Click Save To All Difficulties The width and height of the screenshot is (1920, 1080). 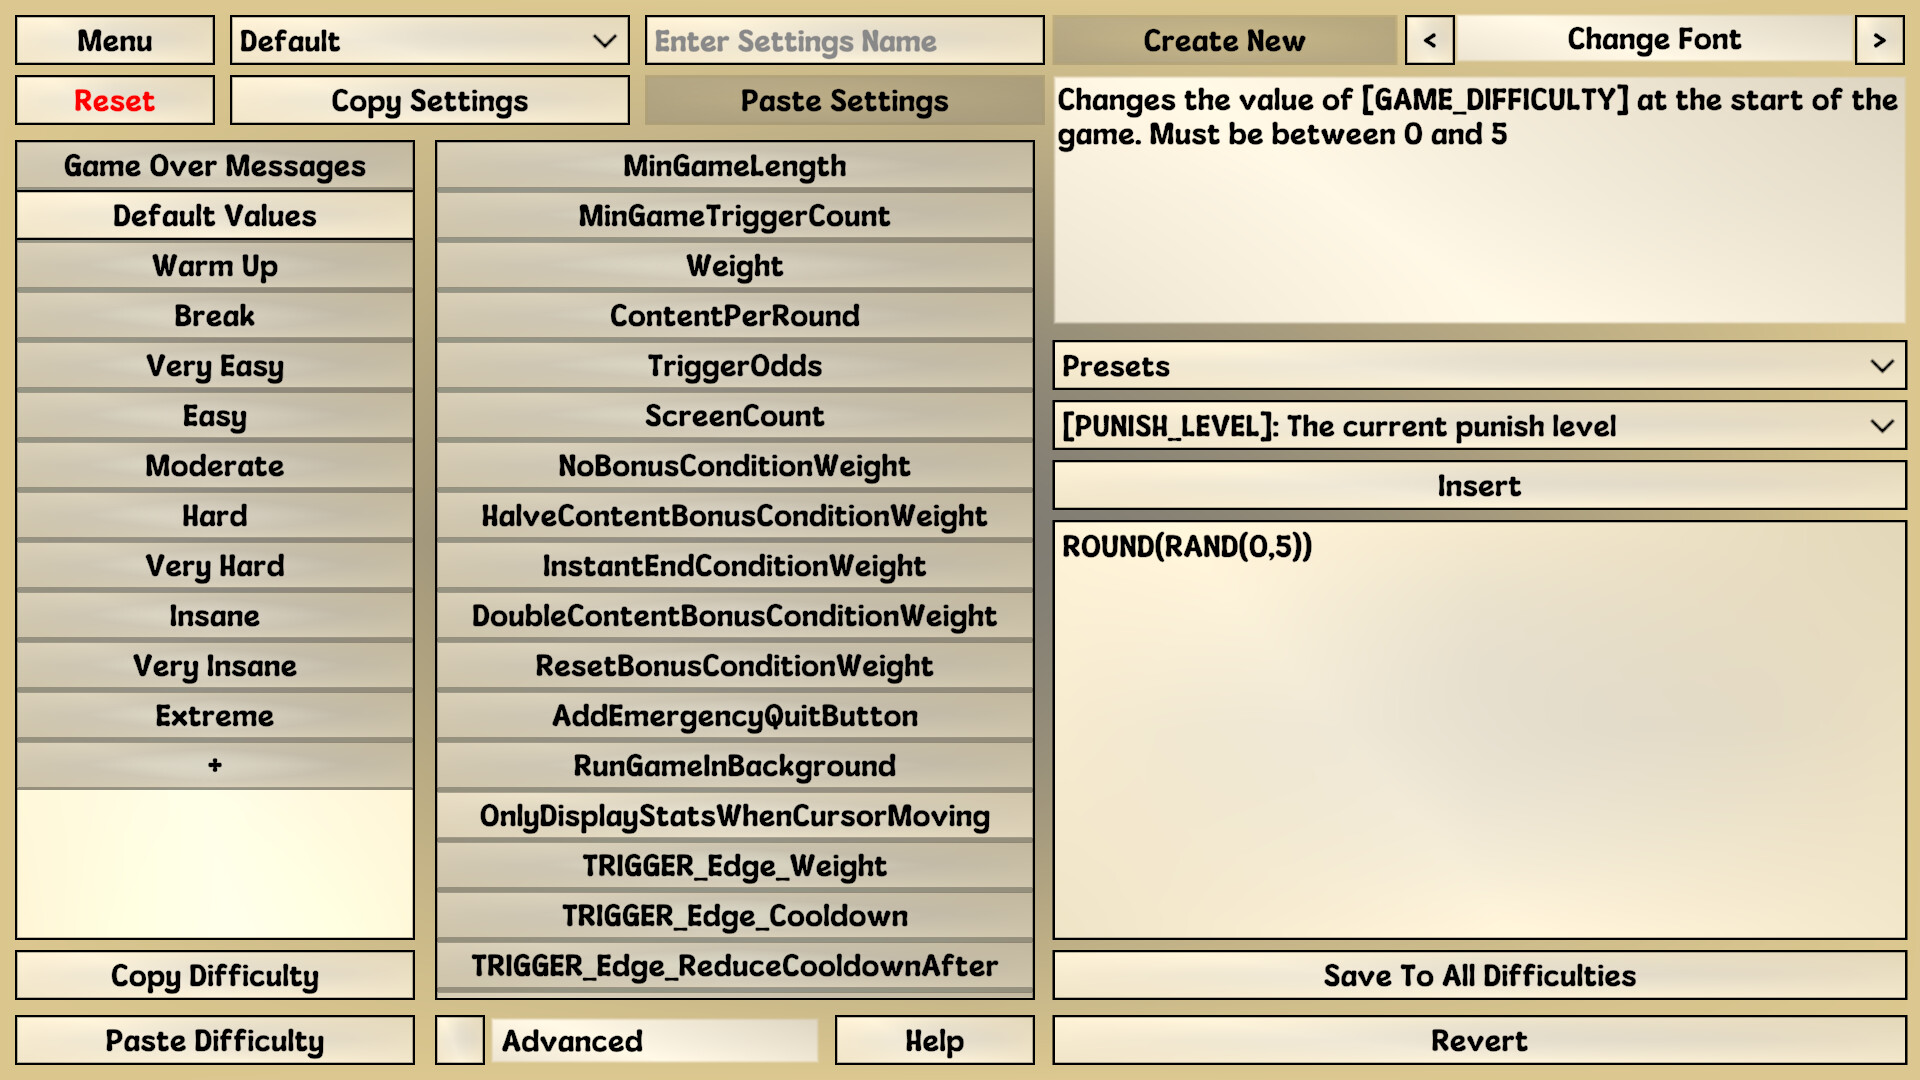pyautogui.click(x=1479, y=975)
